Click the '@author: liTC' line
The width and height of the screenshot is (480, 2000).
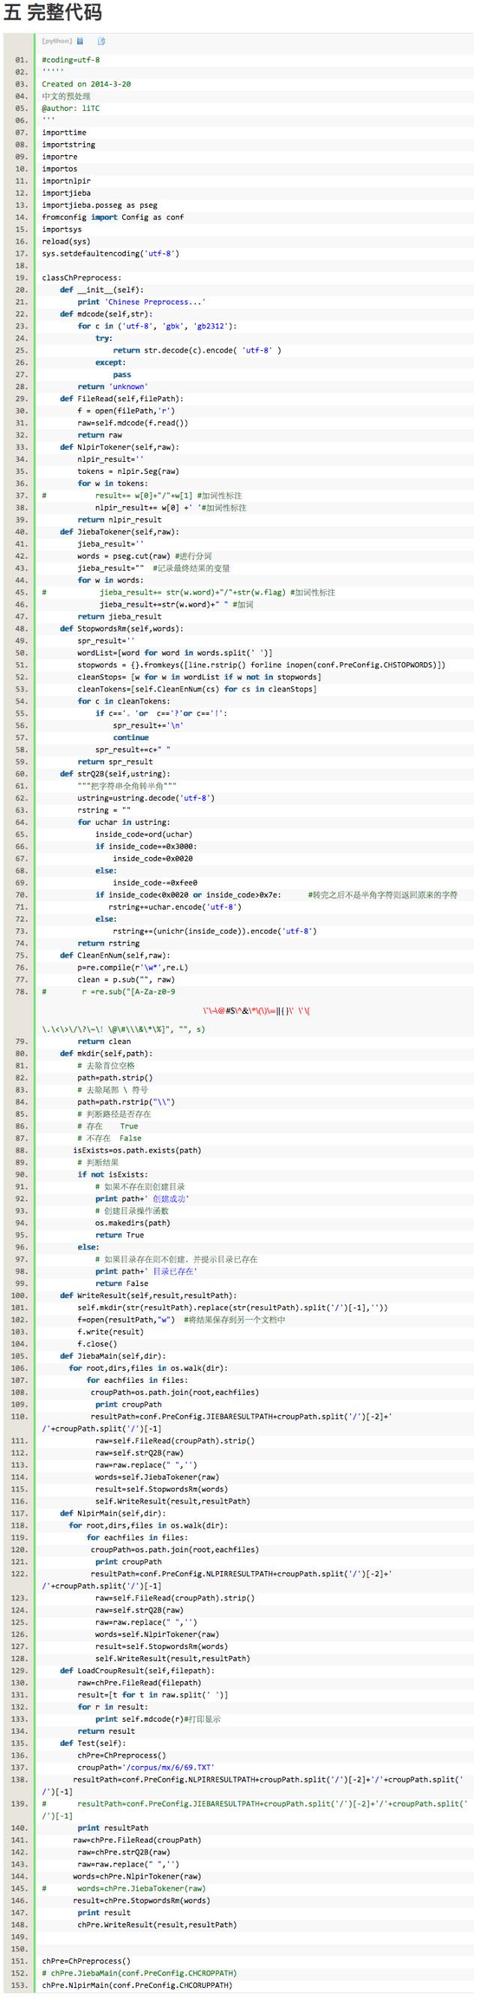click(70, 108)
